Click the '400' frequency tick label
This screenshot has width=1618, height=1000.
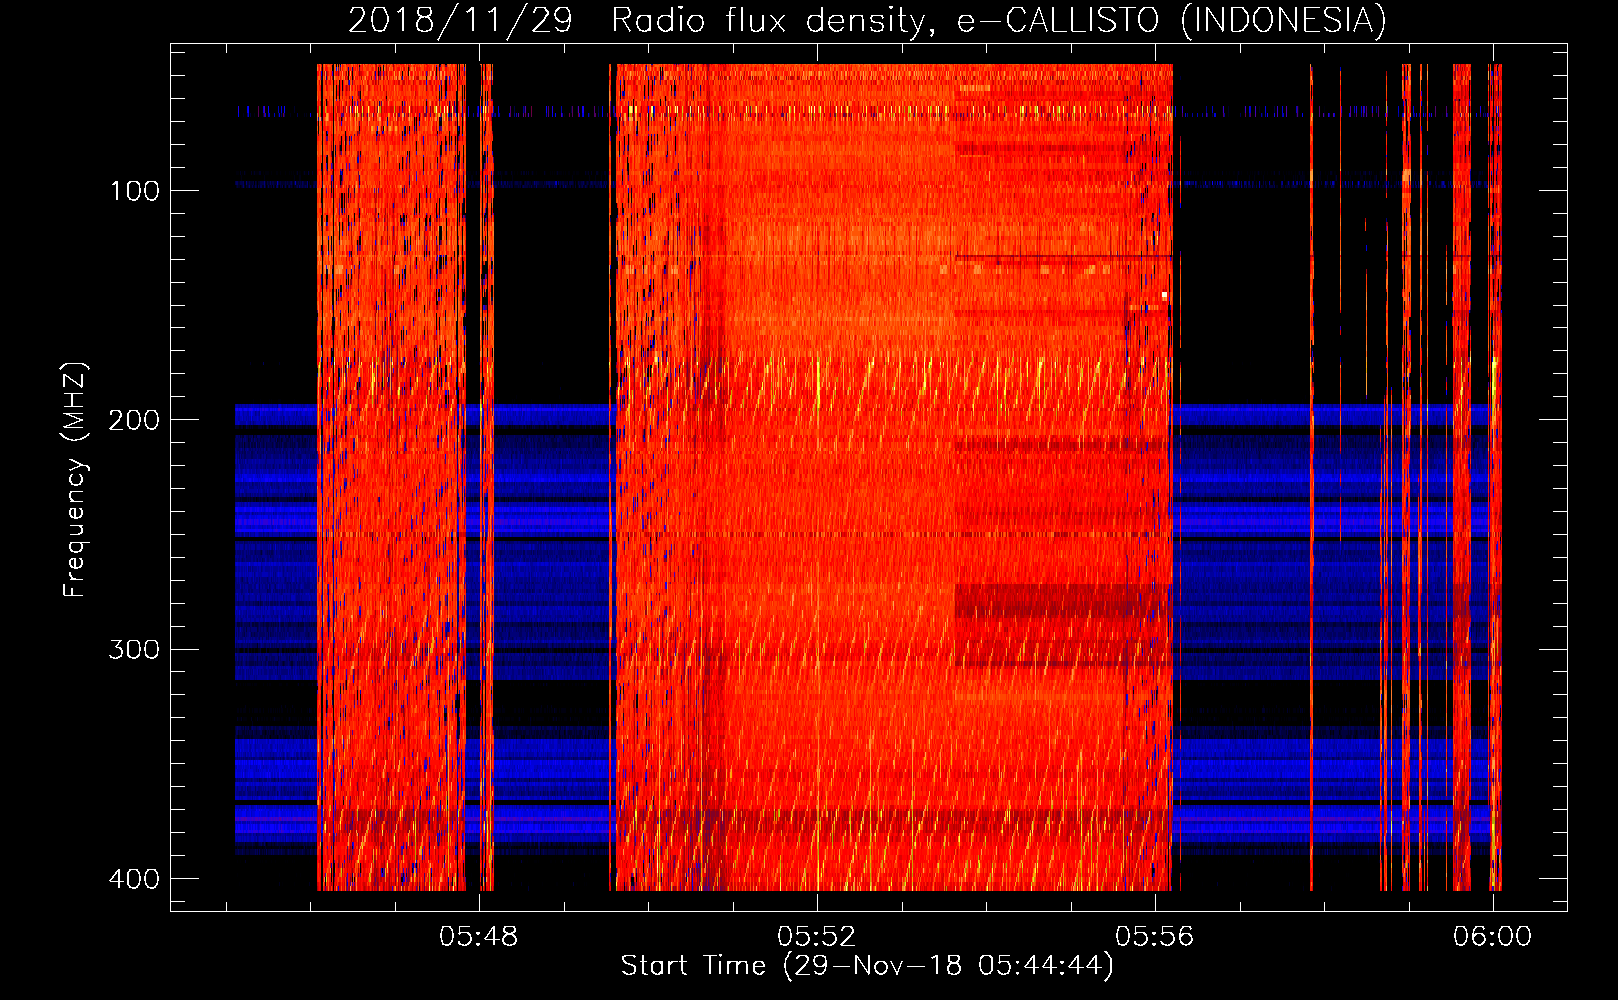(x=134, y=879)
